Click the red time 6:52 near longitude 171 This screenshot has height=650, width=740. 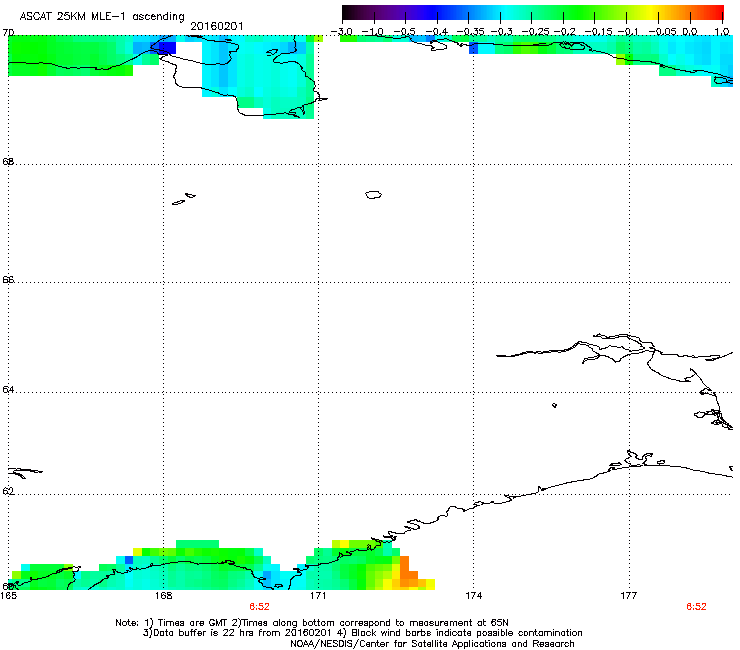259,607
